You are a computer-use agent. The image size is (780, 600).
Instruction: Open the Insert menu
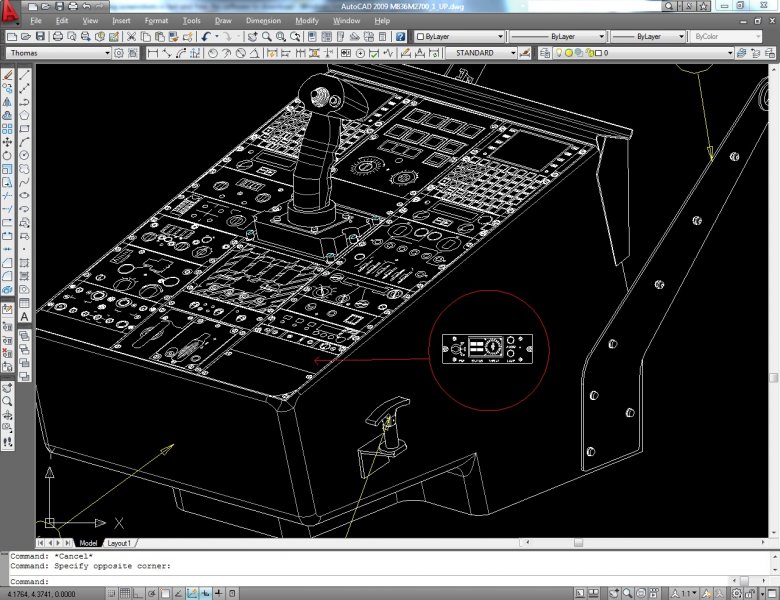click(121, 21)
